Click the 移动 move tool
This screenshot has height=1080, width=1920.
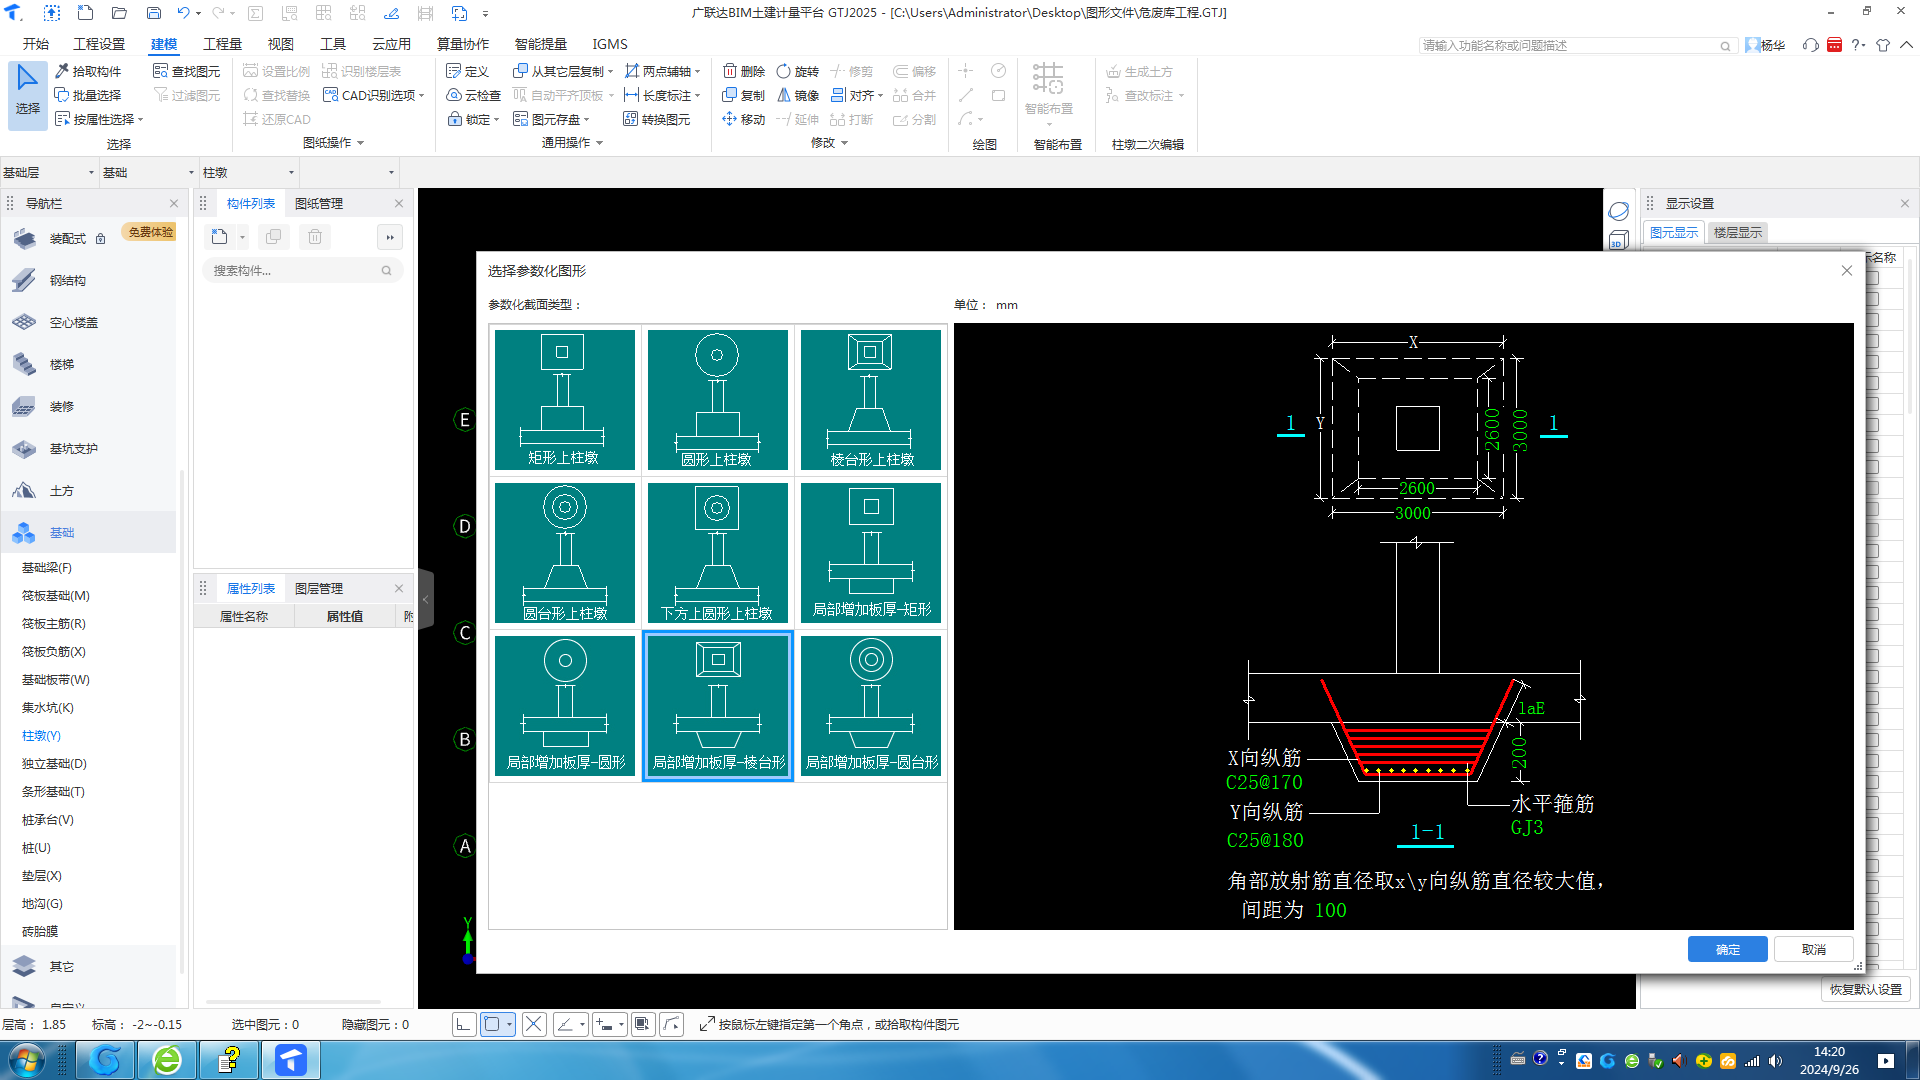coord(744,119)
